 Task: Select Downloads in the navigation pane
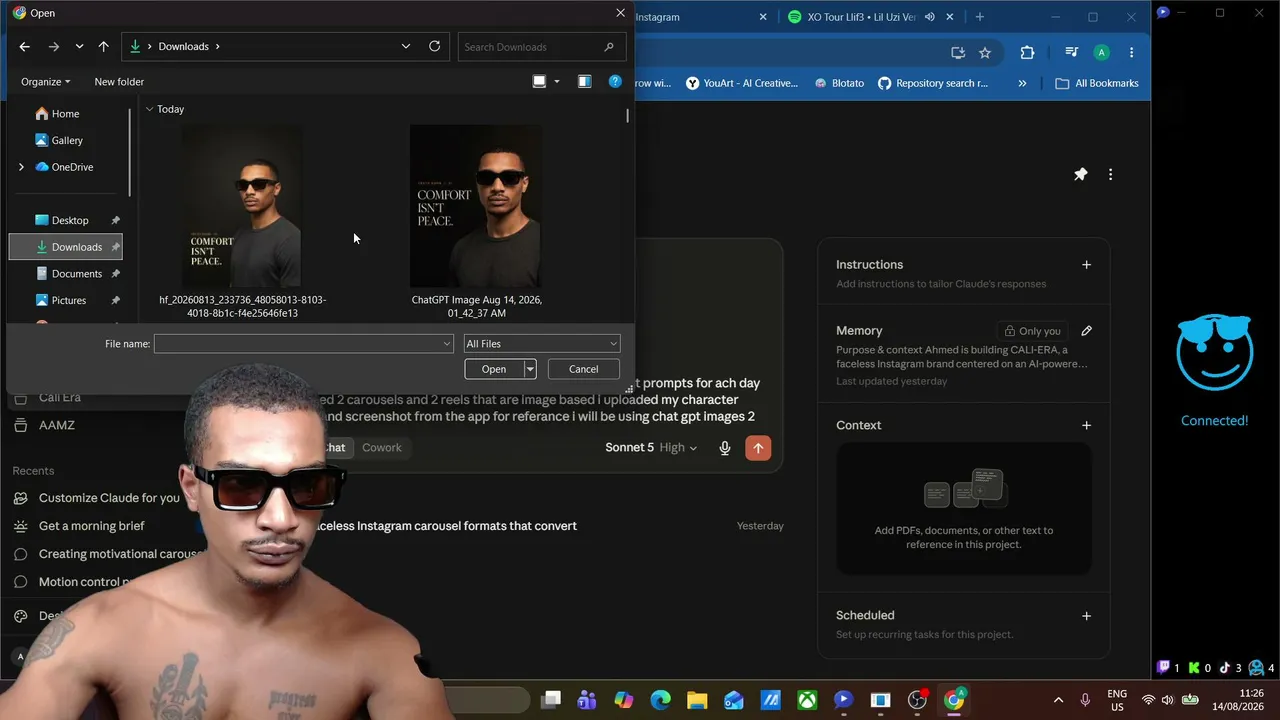(65, 247)
